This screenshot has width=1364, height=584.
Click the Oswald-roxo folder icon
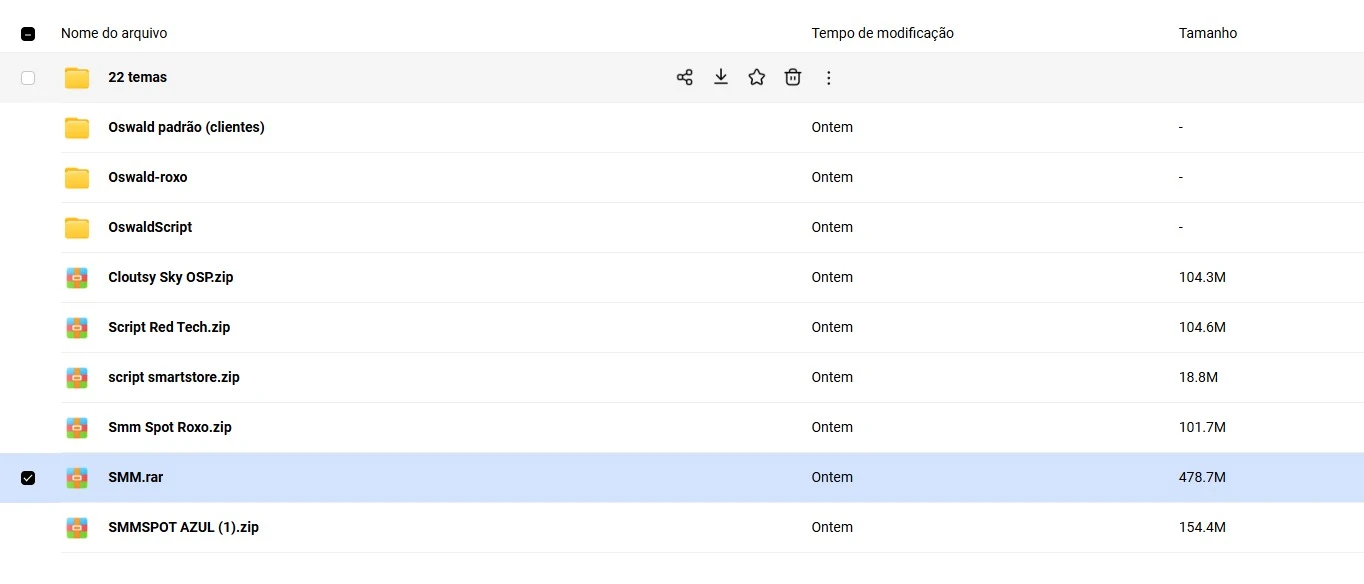[77, 178]
